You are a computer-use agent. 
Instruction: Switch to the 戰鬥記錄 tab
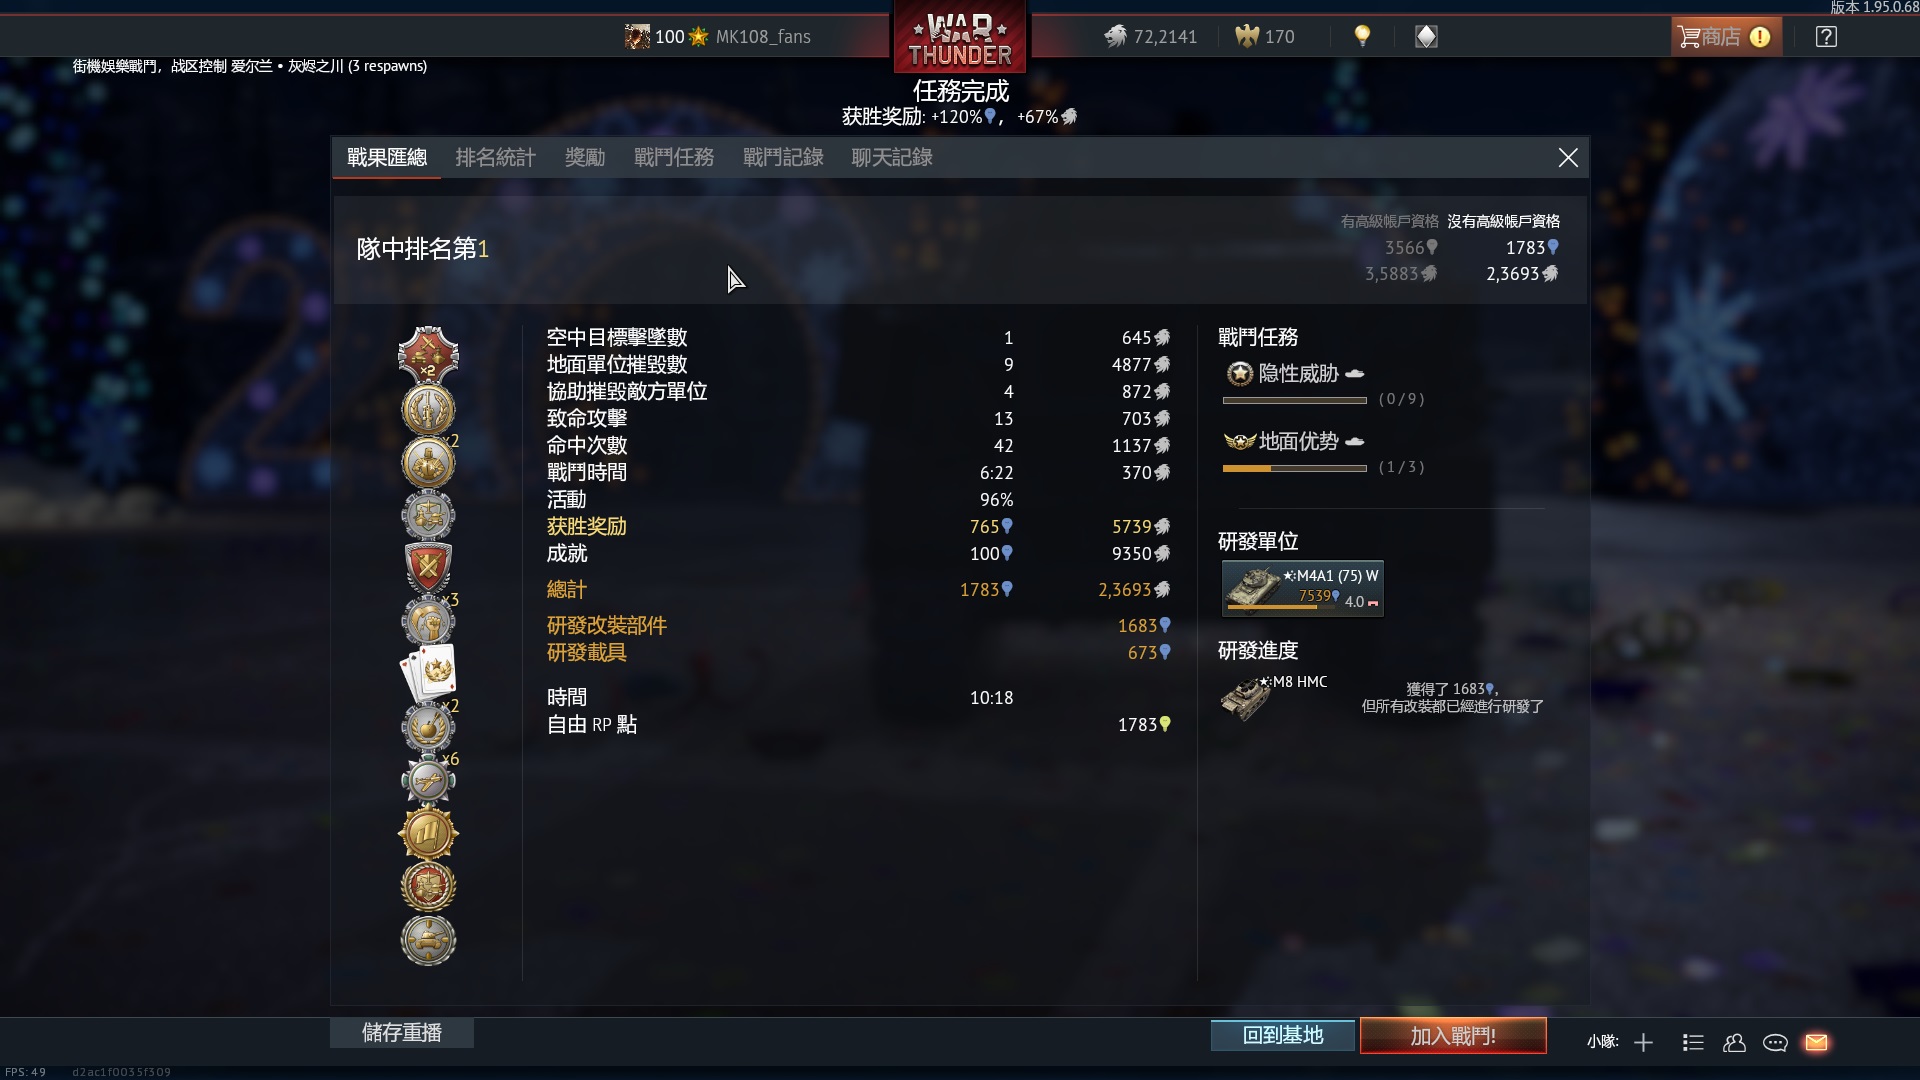click(x=783, y=157)
